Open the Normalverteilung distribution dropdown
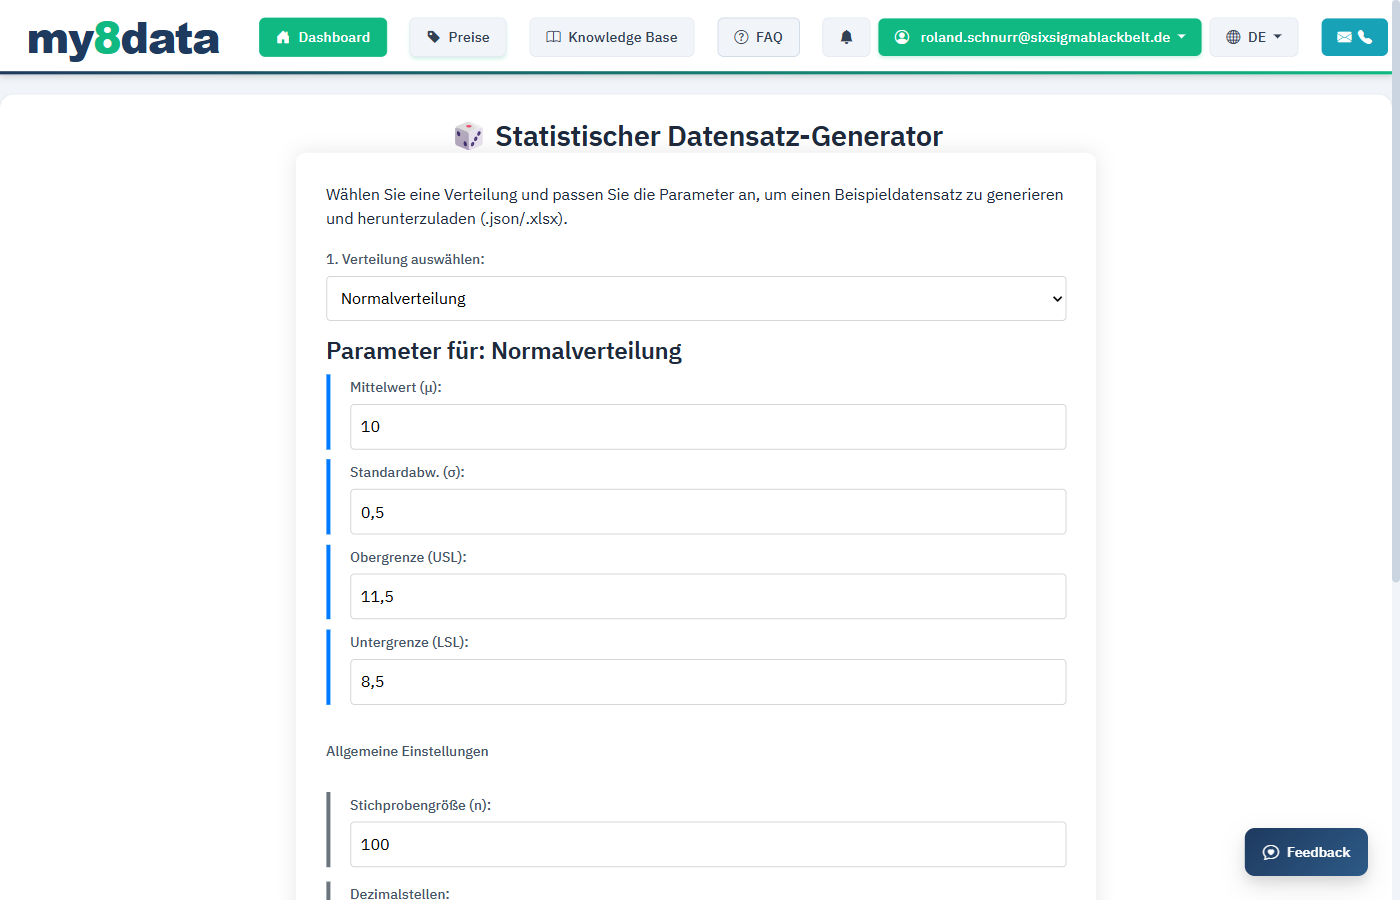The image size is (1400, 900). pos(696,299)
